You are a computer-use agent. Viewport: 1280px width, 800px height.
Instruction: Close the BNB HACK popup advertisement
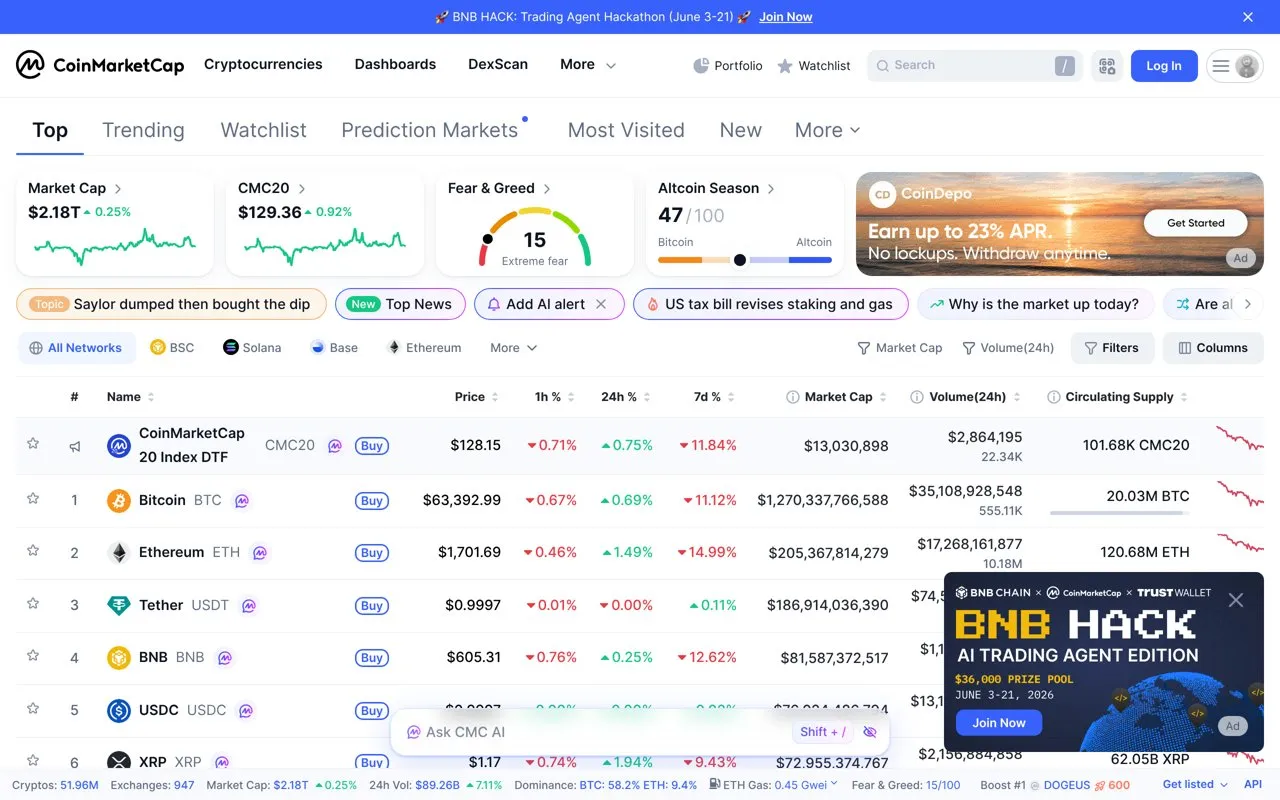1236,600
